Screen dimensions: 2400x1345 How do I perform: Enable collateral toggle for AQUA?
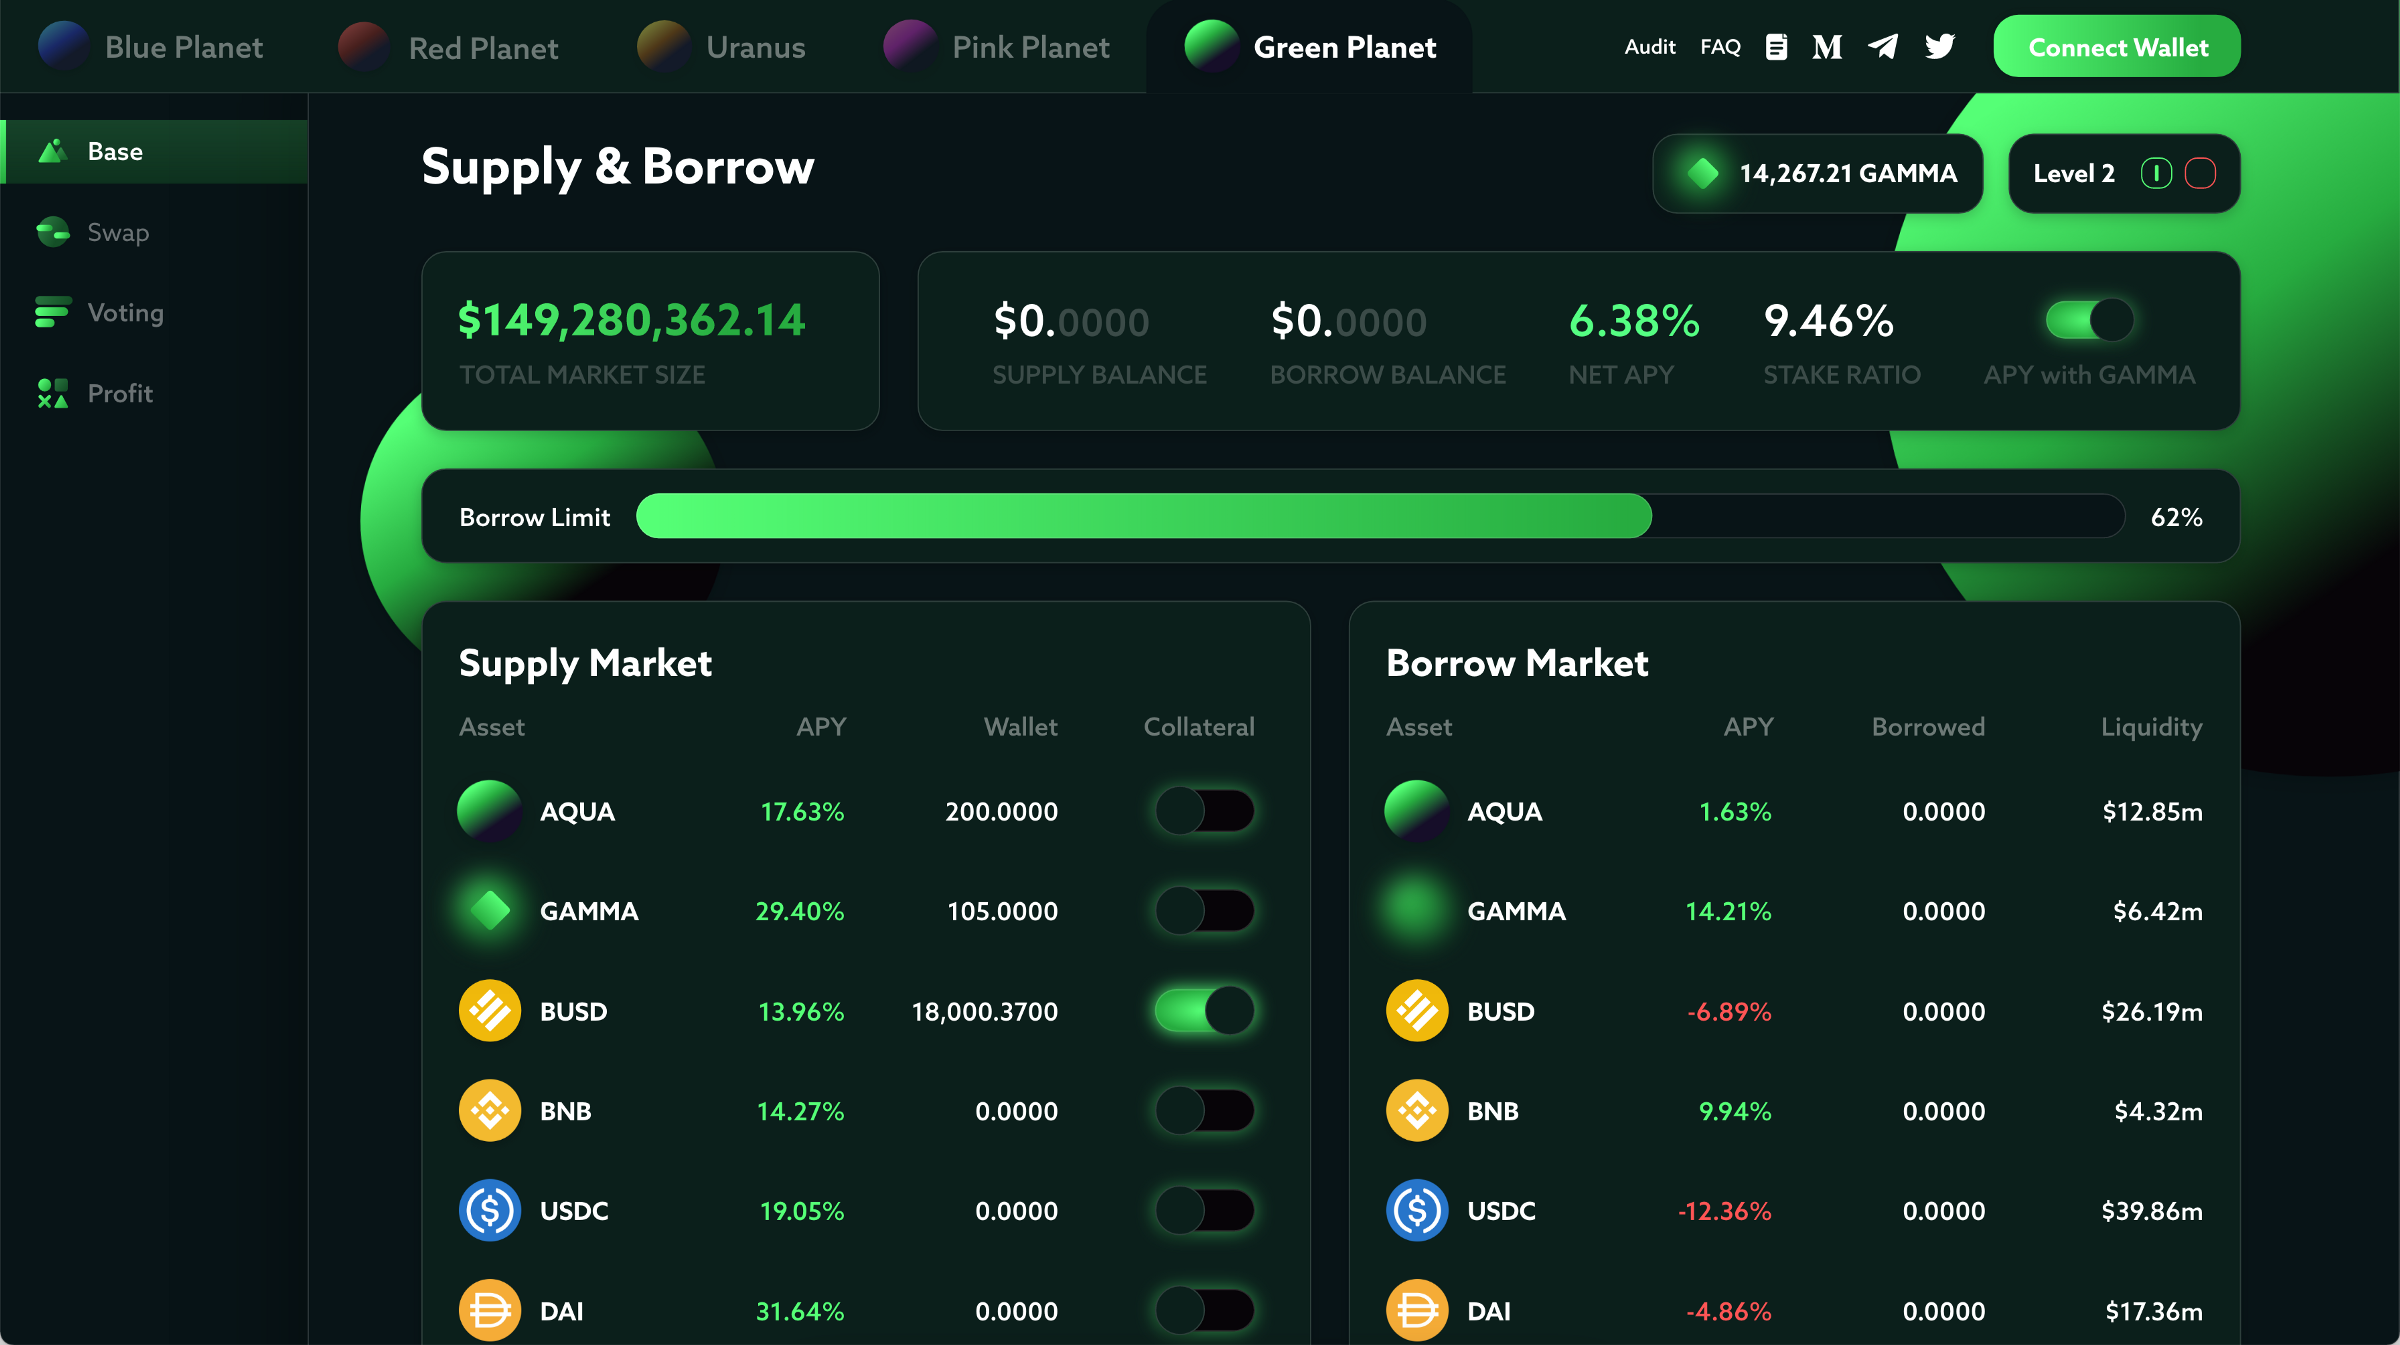point(1204,811)
